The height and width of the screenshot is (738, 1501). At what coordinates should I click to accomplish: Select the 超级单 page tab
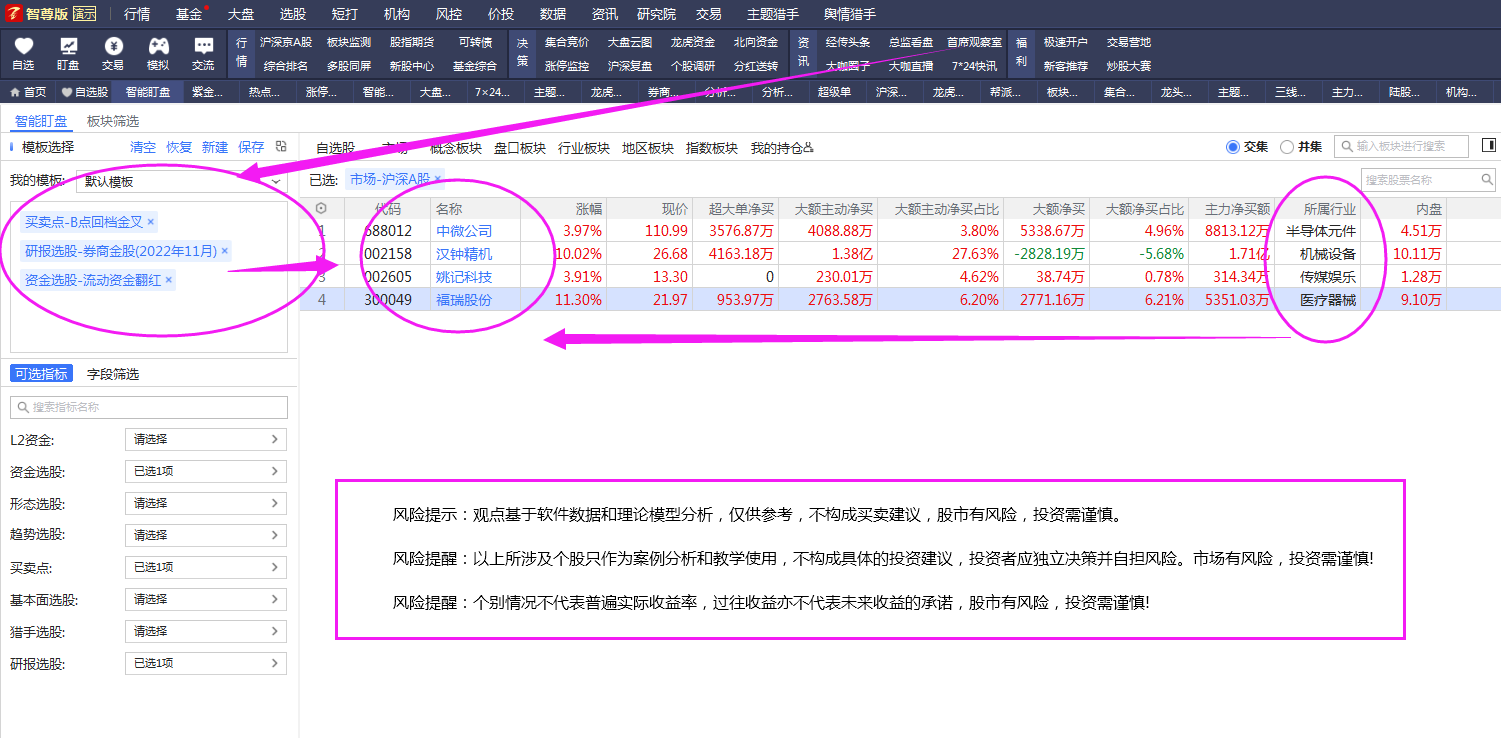834,92
